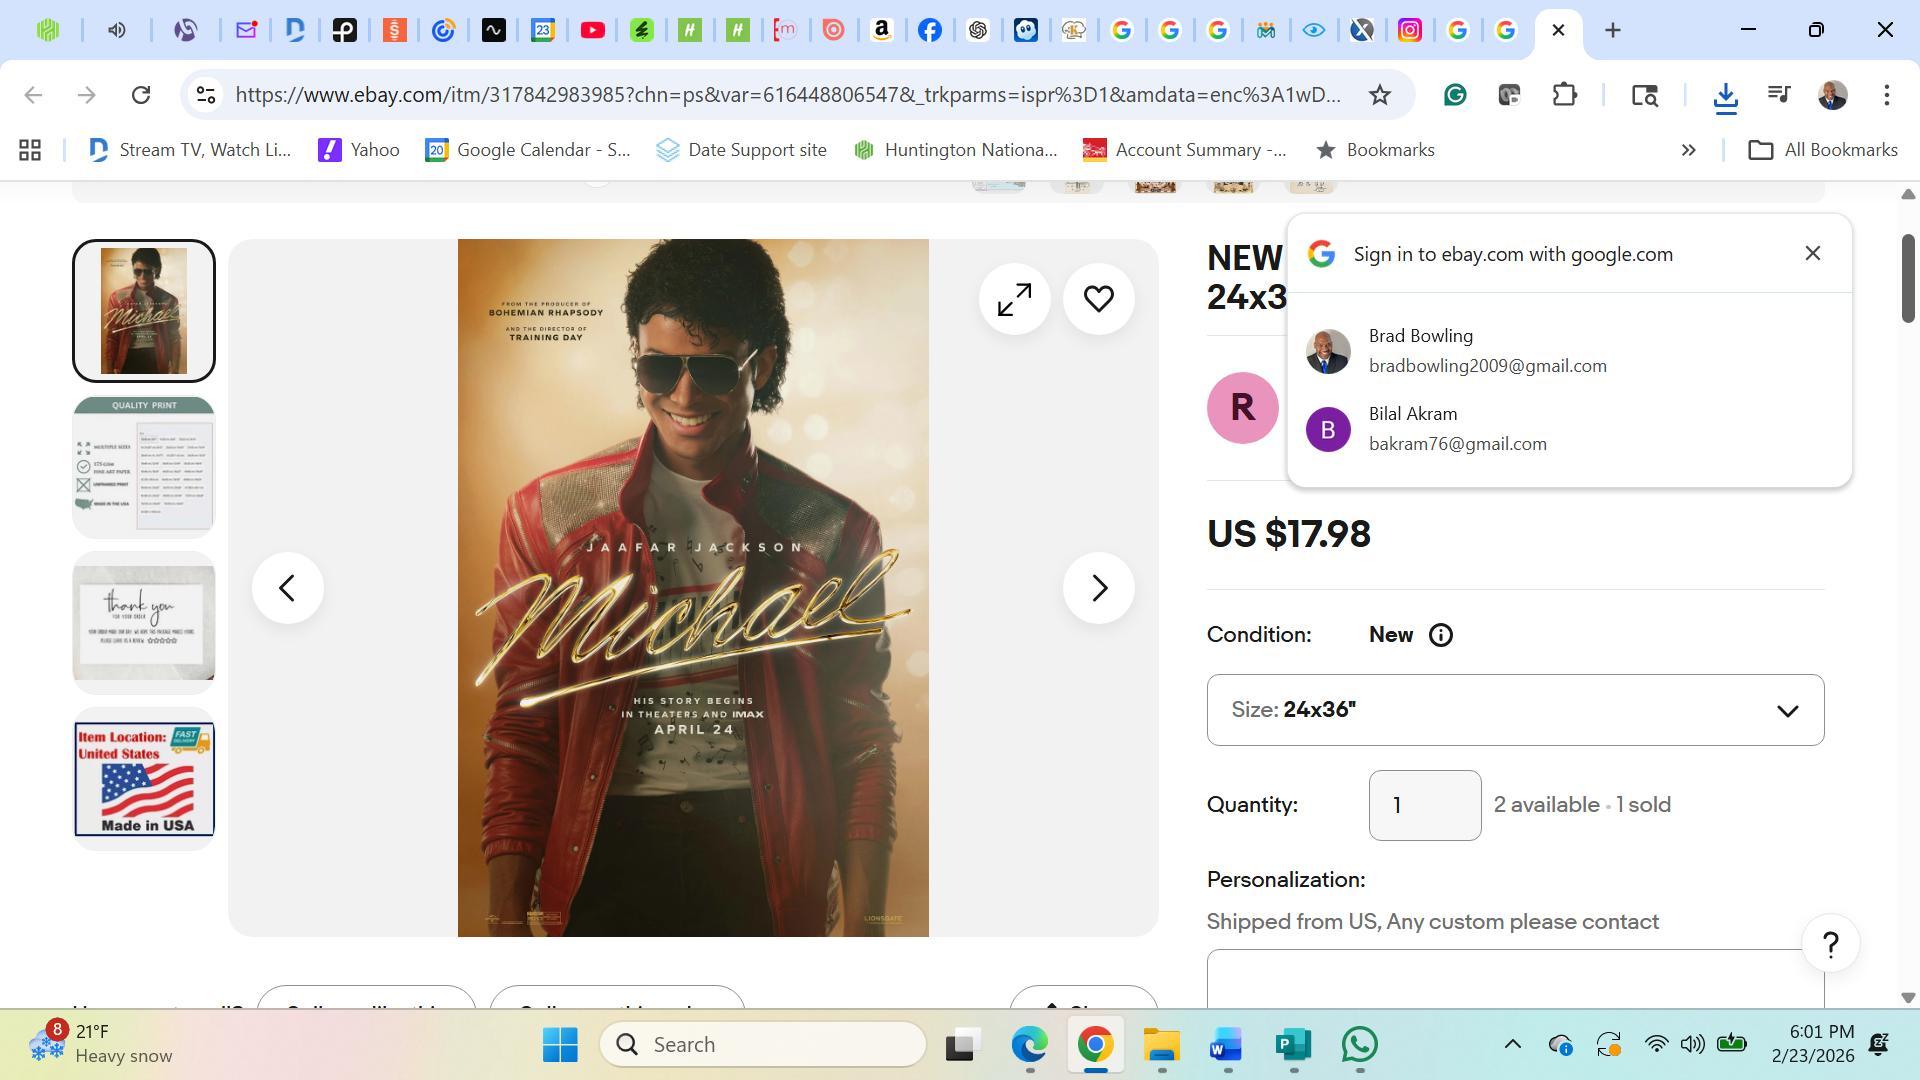Click the eBay help question mark button
Viewport: 1920px width, 1080px height.
tap(1830, 944)
